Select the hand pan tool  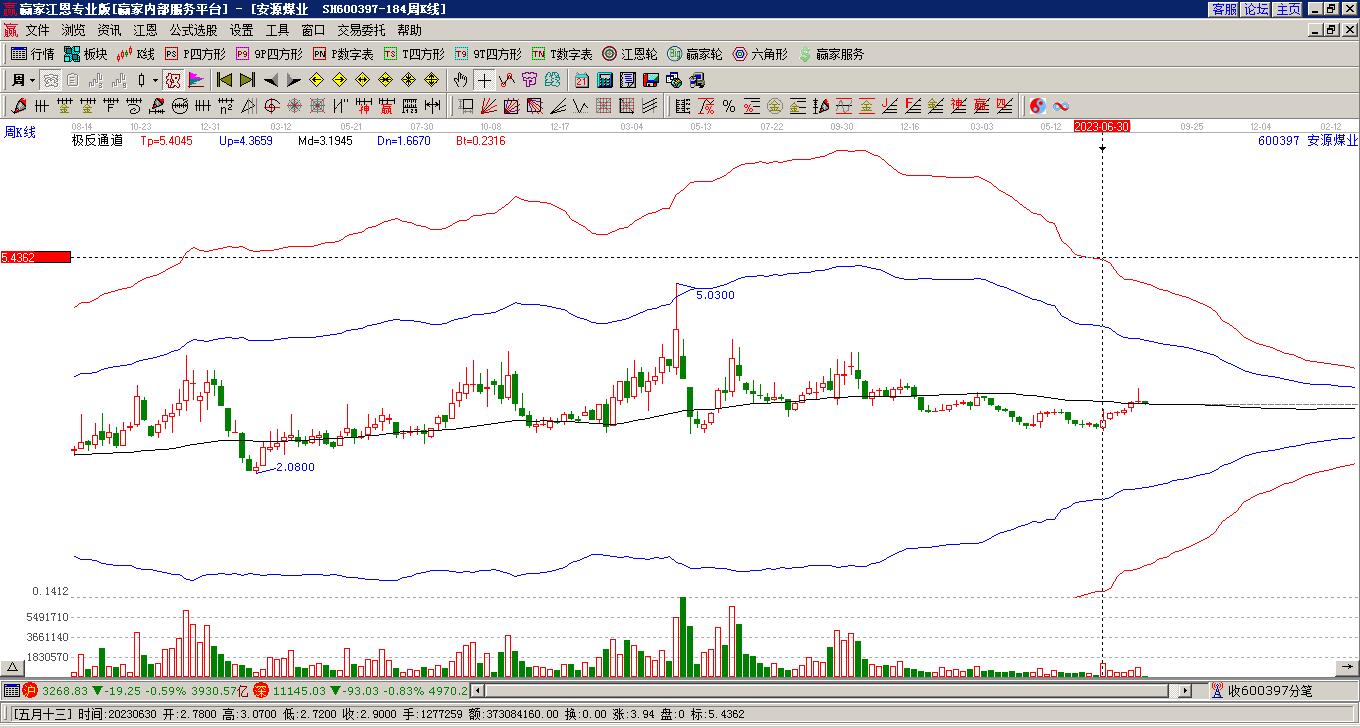(460, 80)
